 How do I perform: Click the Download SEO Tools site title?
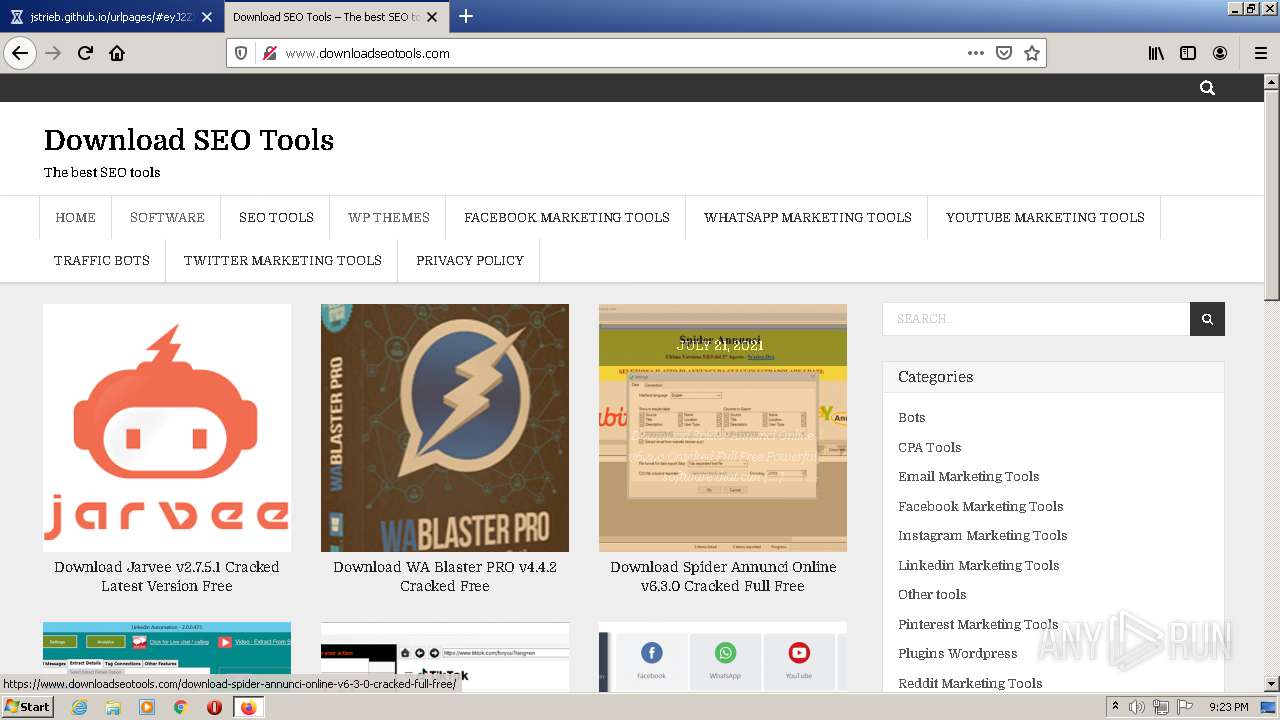coord(189,140)
